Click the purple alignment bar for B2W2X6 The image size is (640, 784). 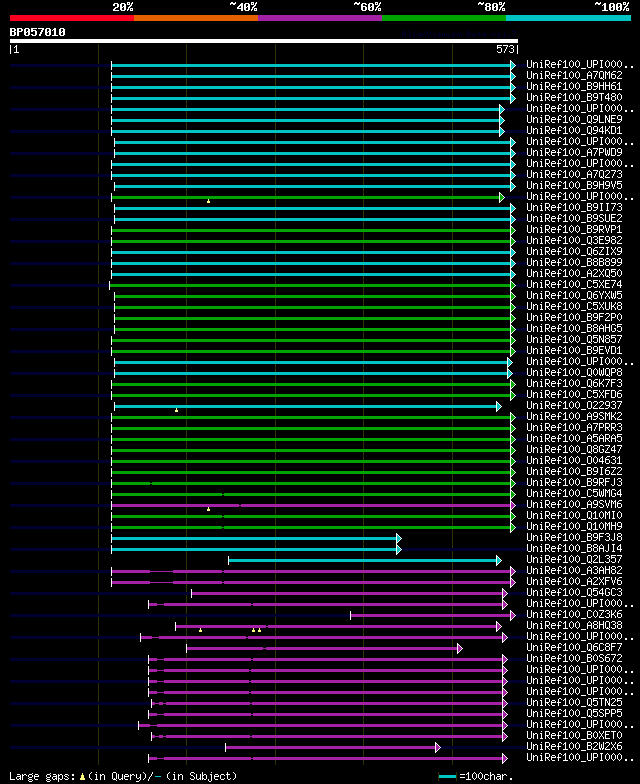[333, 748]
